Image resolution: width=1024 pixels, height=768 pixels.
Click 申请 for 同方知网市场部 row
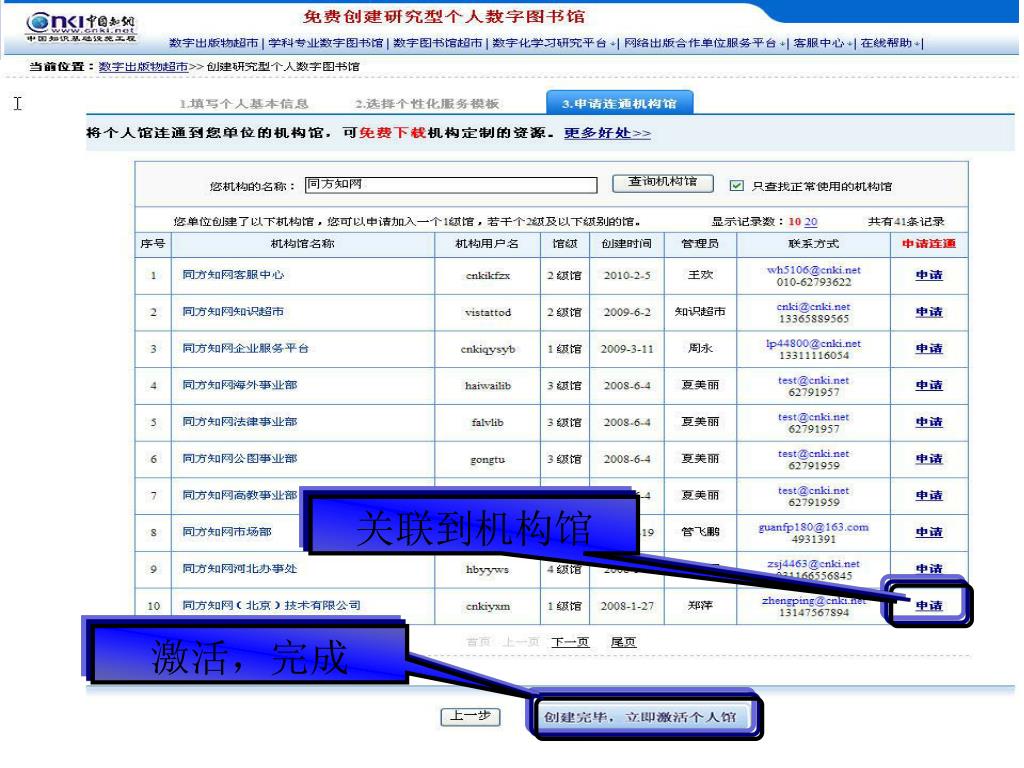[929, 532]
